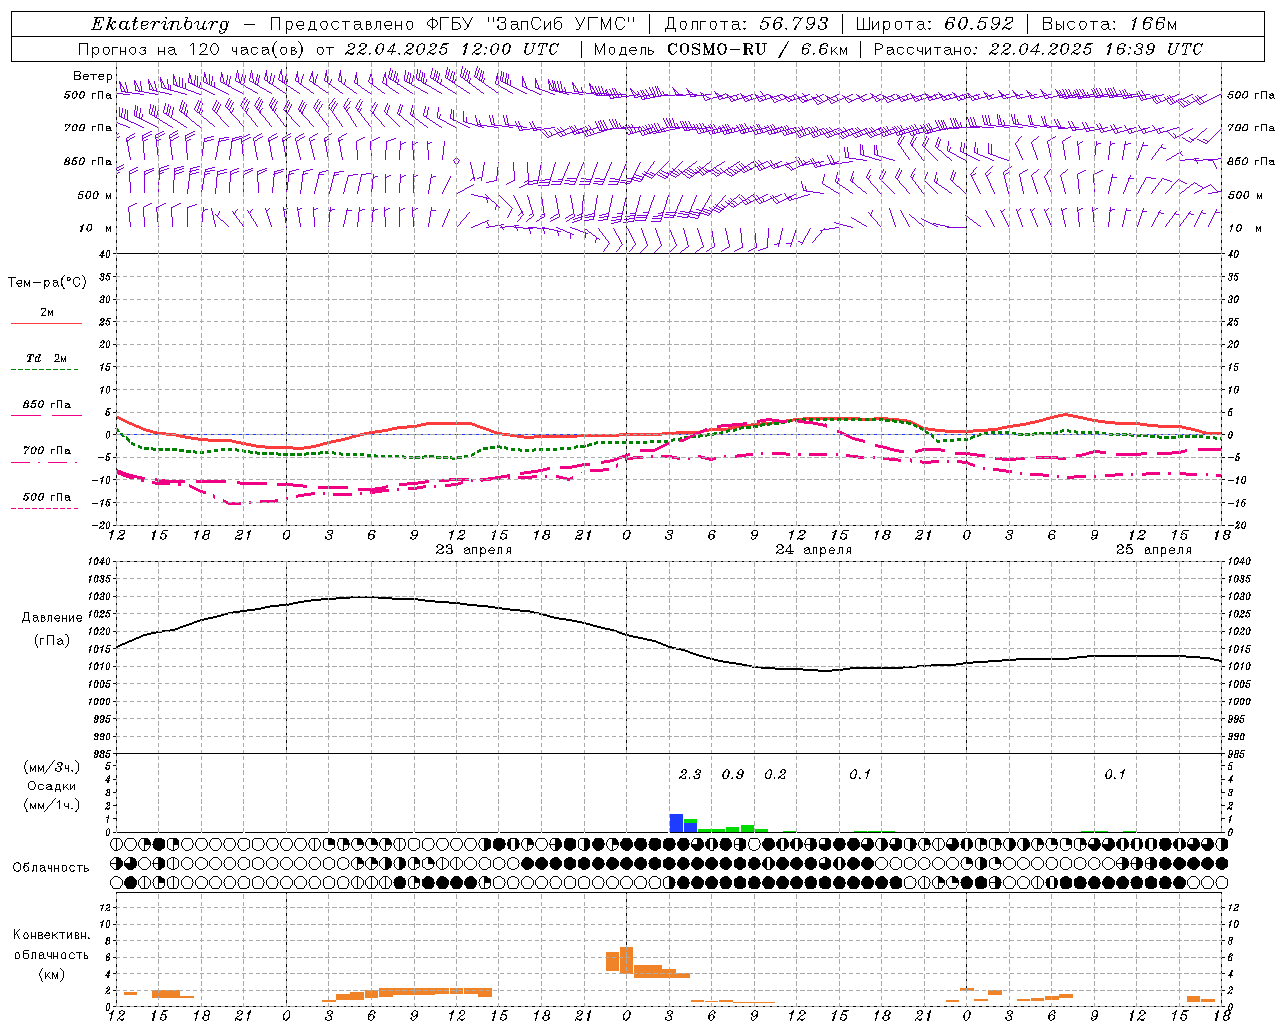Screen dimensions: 1280x1024
Task: Click the "Конвективн." convective cloud panel label
Action: pyautogui.click(x=52, y=935)
